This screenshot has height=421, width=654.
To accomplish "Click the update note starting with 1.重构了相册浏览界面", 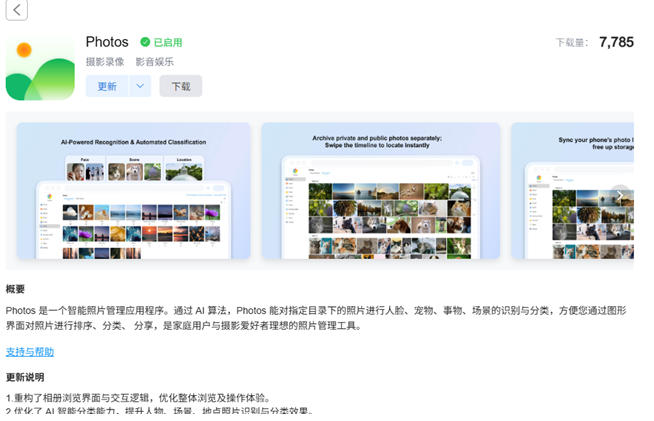I will (139, 397).
